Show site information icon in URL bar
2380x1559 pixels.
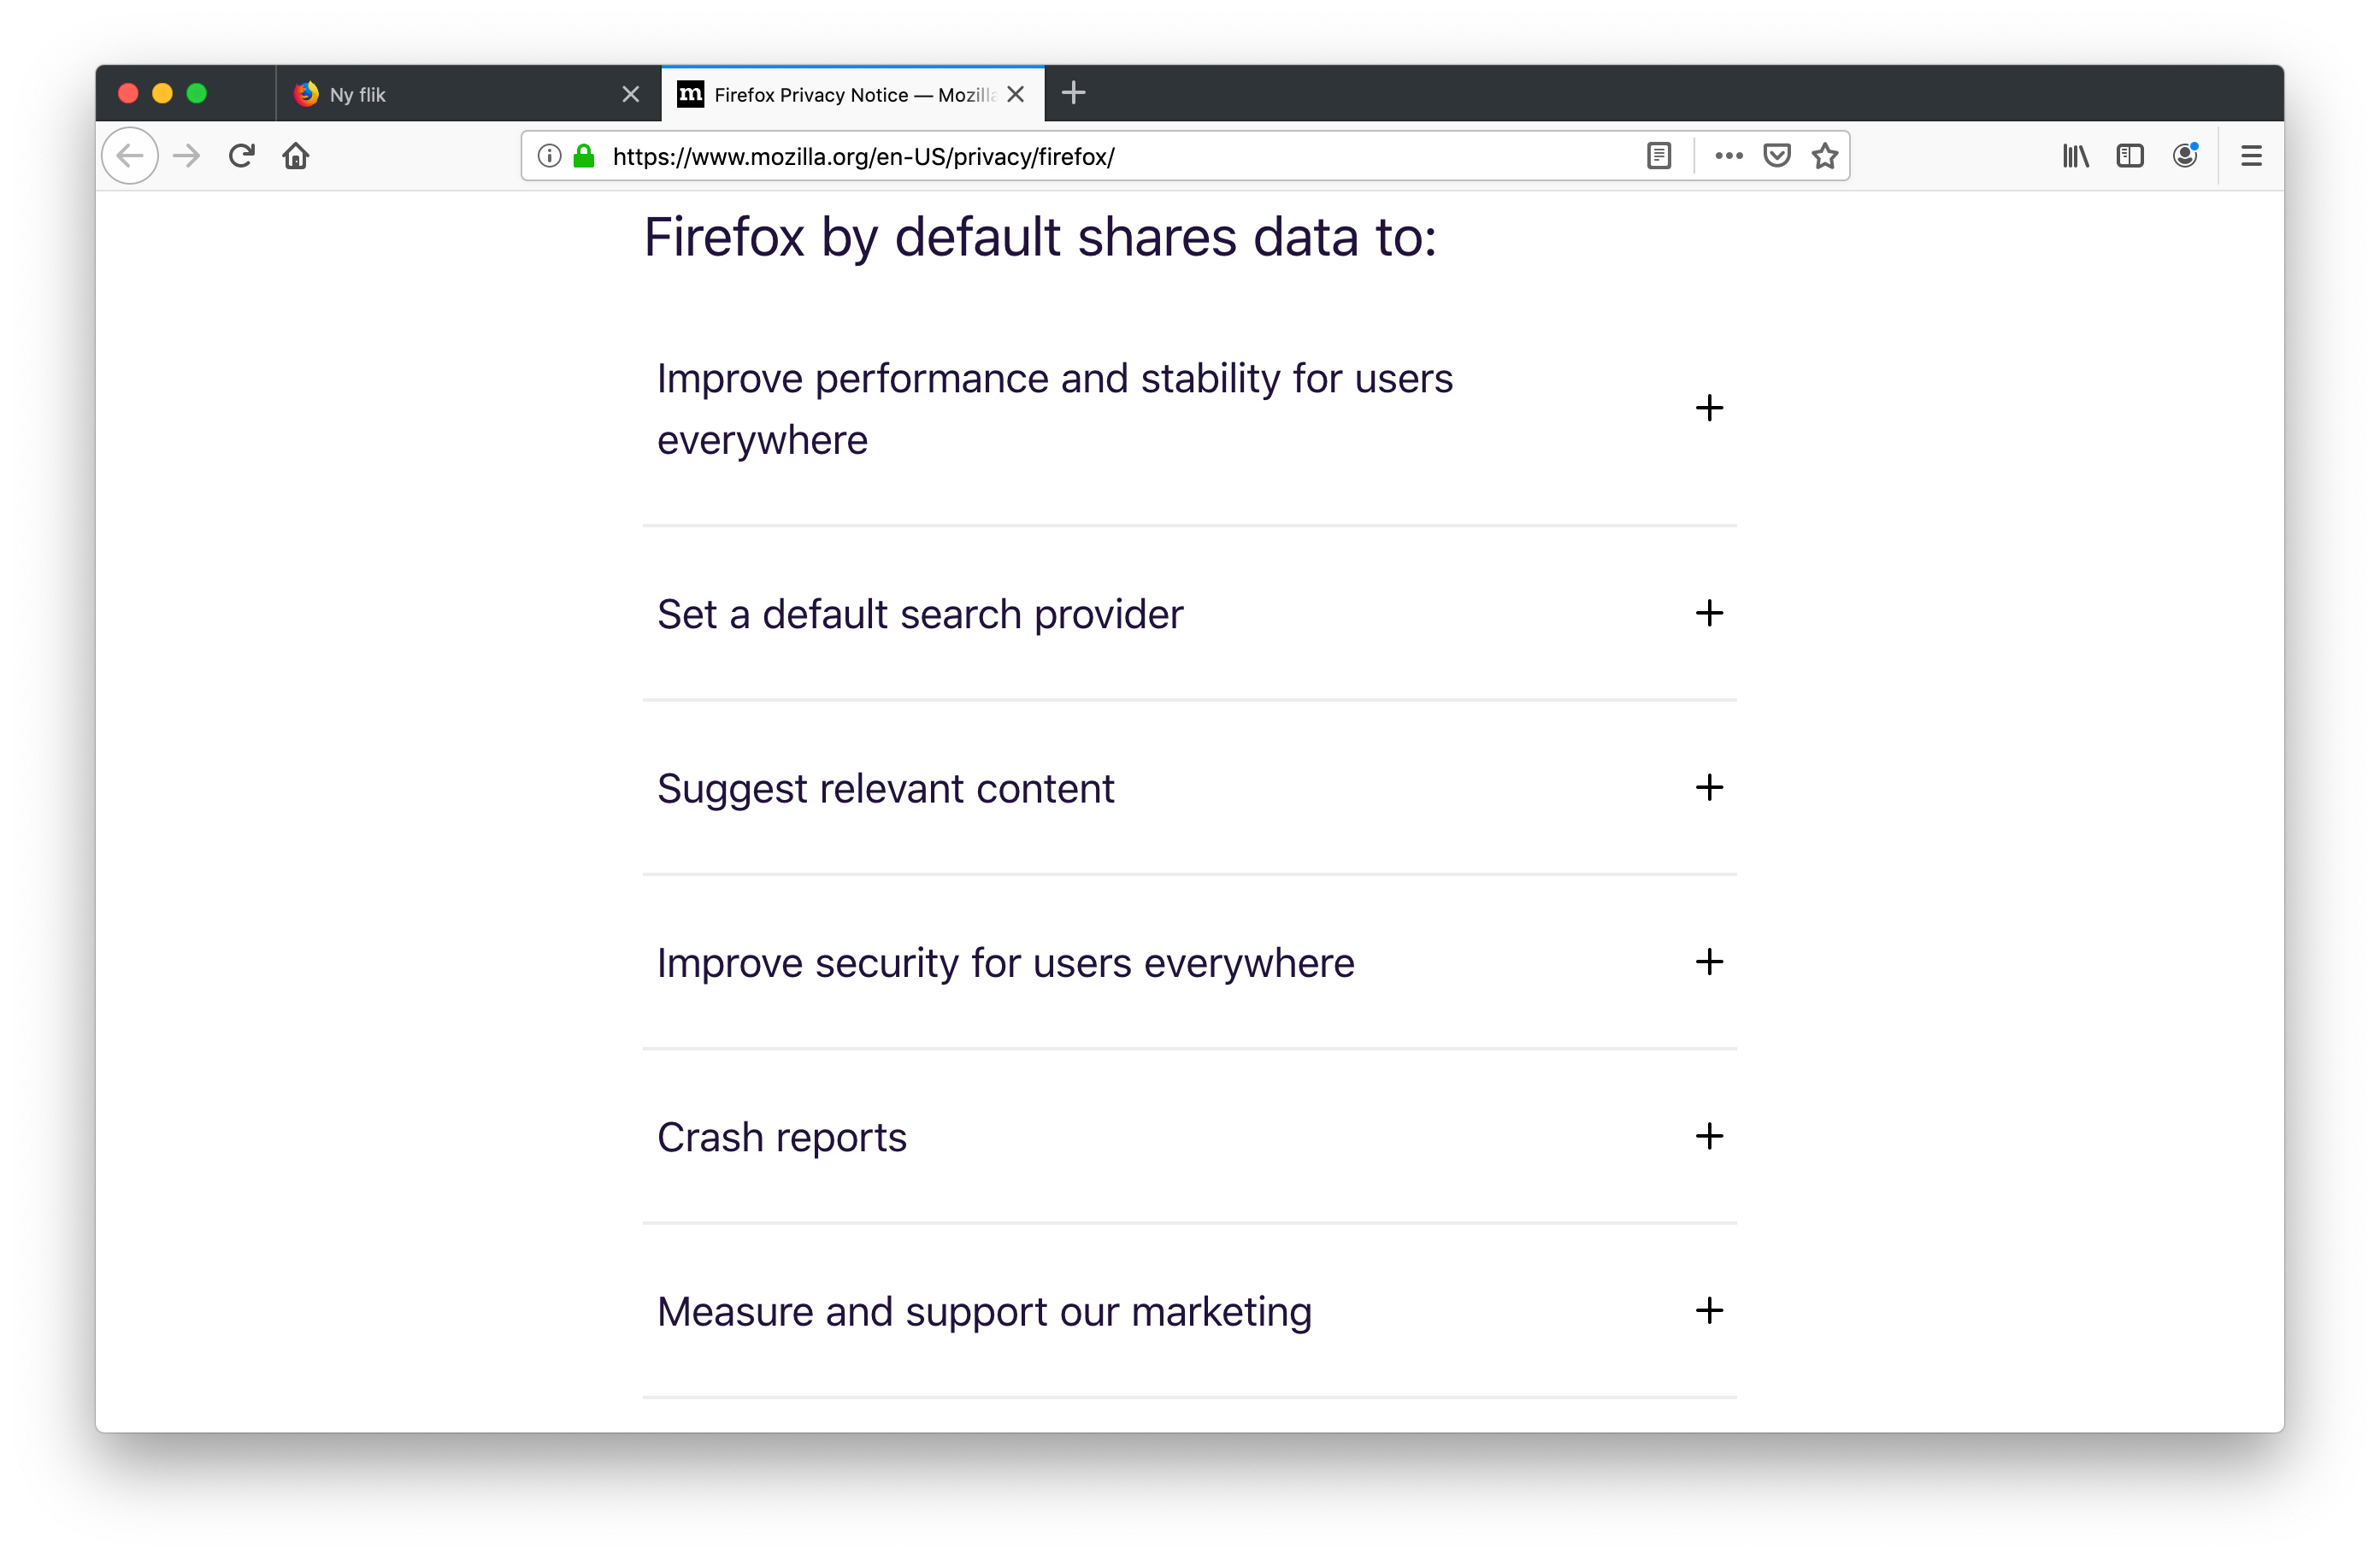tap(549, 156)
